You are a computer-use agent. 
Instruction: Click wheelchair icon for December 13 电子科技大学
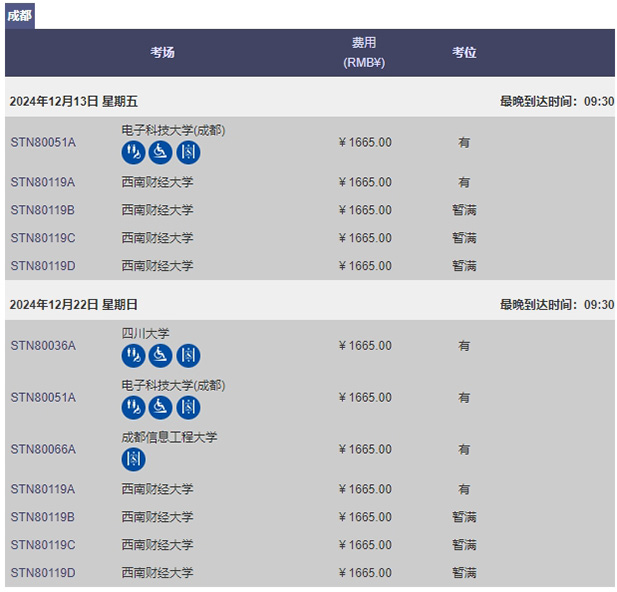pos(161,152)
